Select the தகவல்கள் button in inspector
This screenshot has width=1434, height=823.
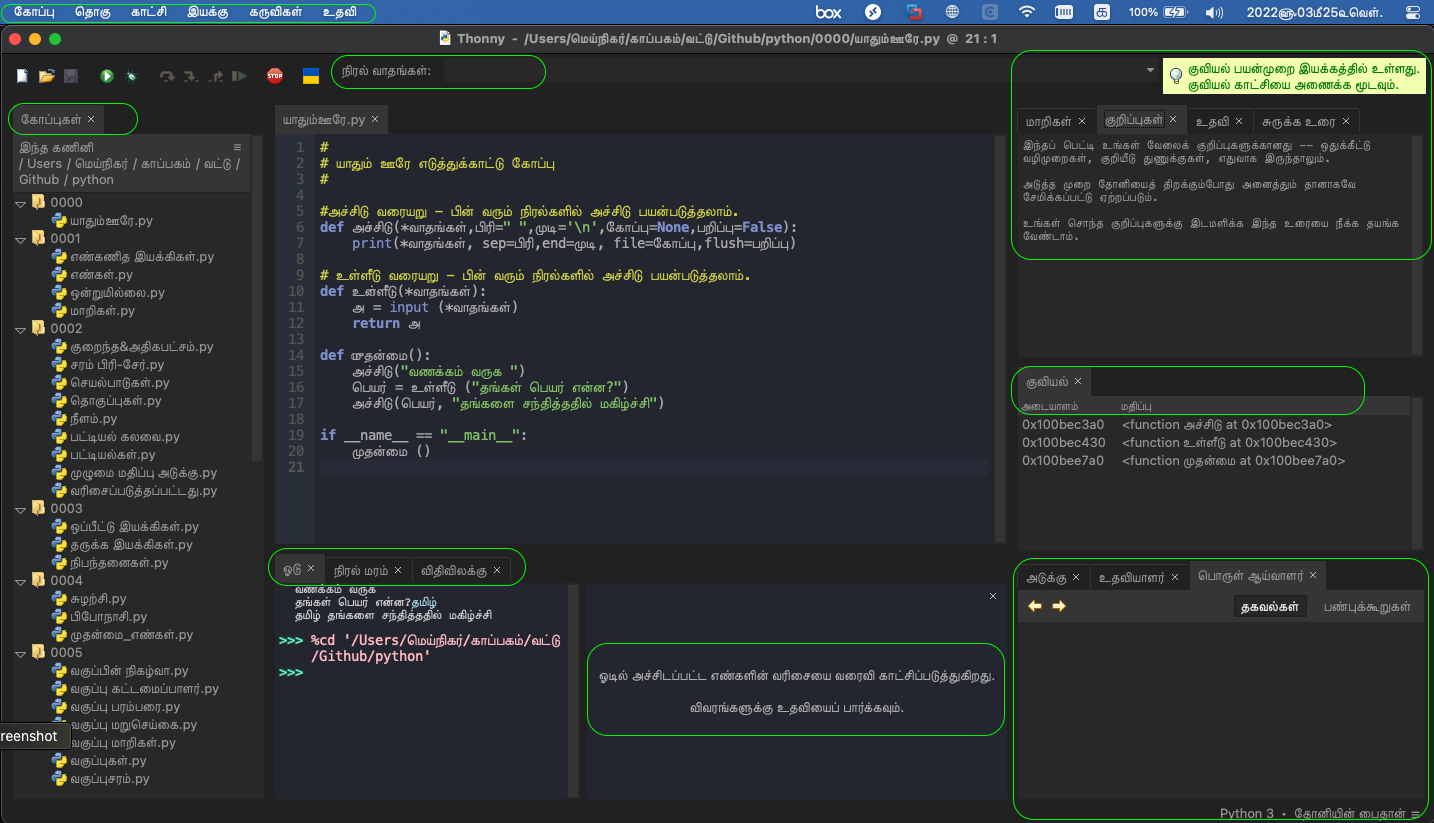tap(1269, 606)
